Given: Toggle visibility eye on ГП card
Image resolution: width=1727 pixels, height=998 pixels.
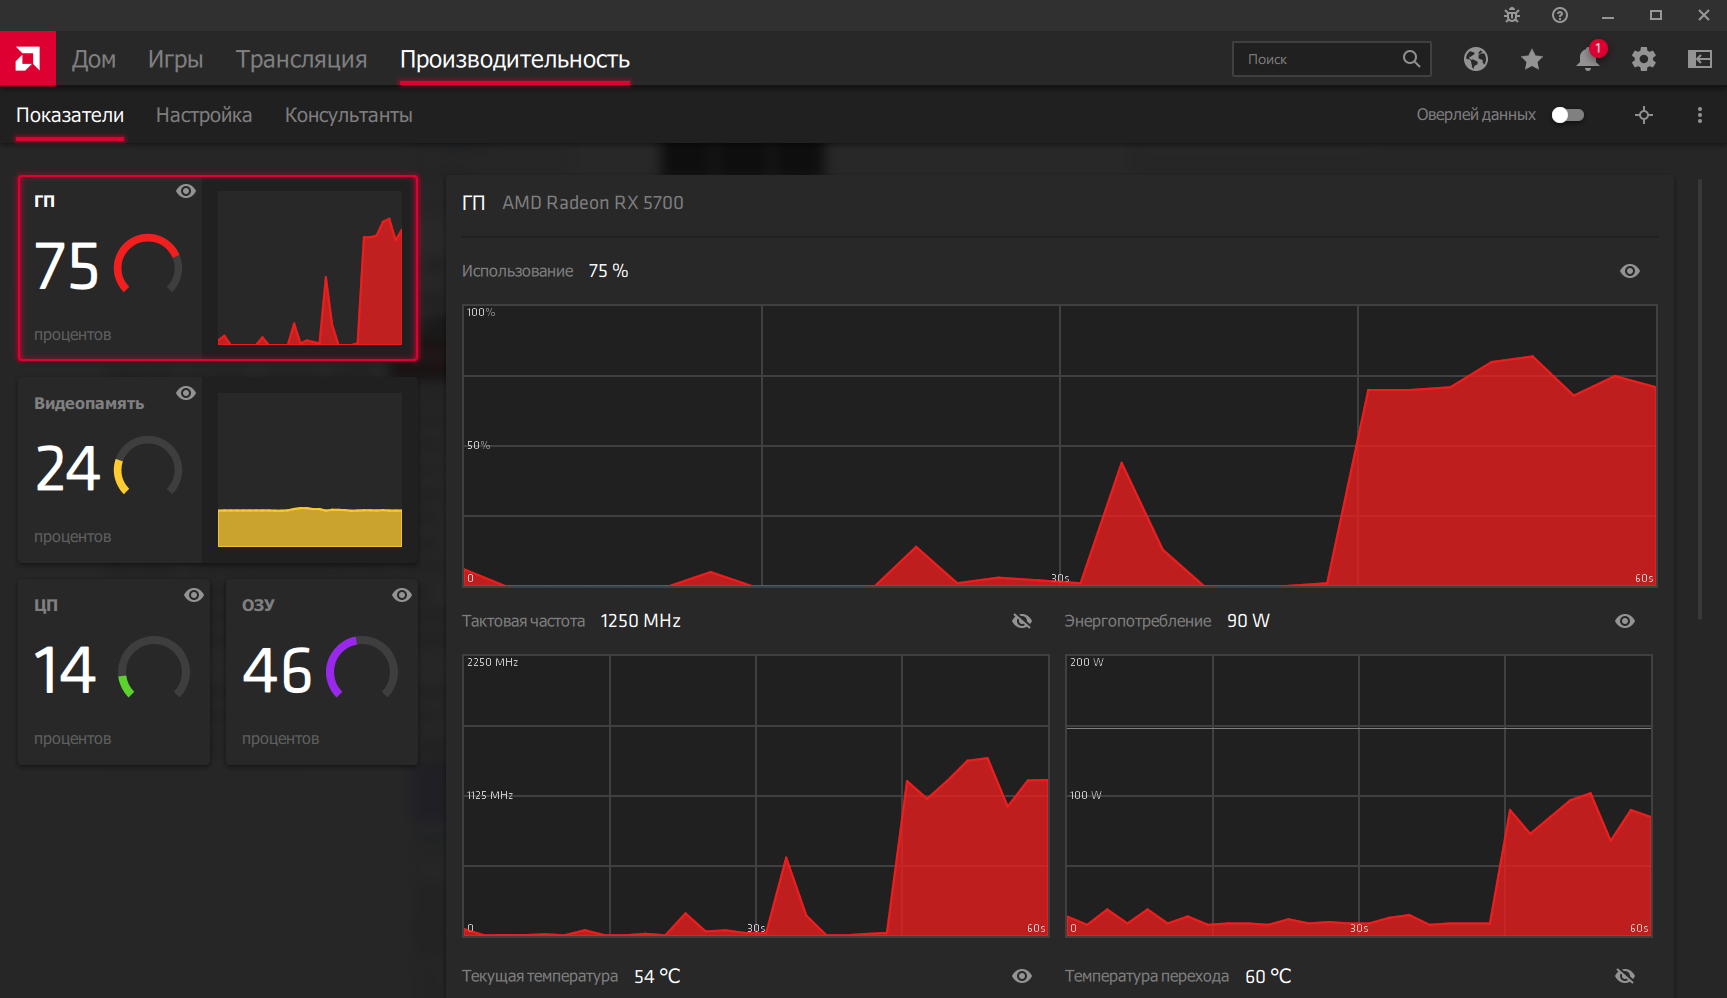Looking at the screenshot, I should coord(186,191).
